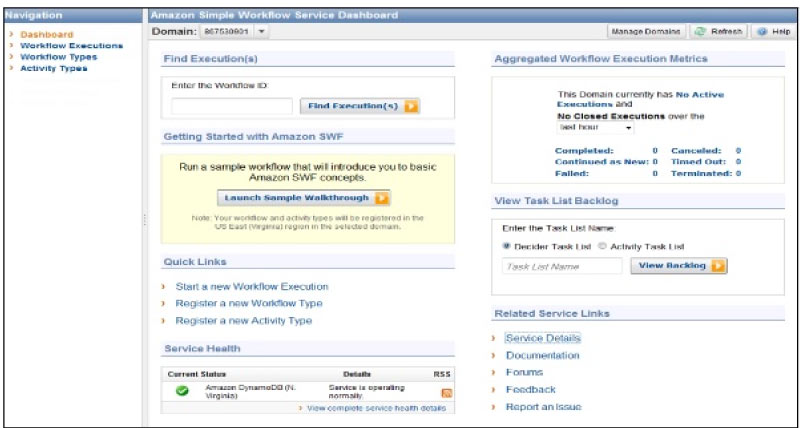Click the Workflow ID input field
The width and height of the screenshot is (800, 428).
tap(232, 106)
